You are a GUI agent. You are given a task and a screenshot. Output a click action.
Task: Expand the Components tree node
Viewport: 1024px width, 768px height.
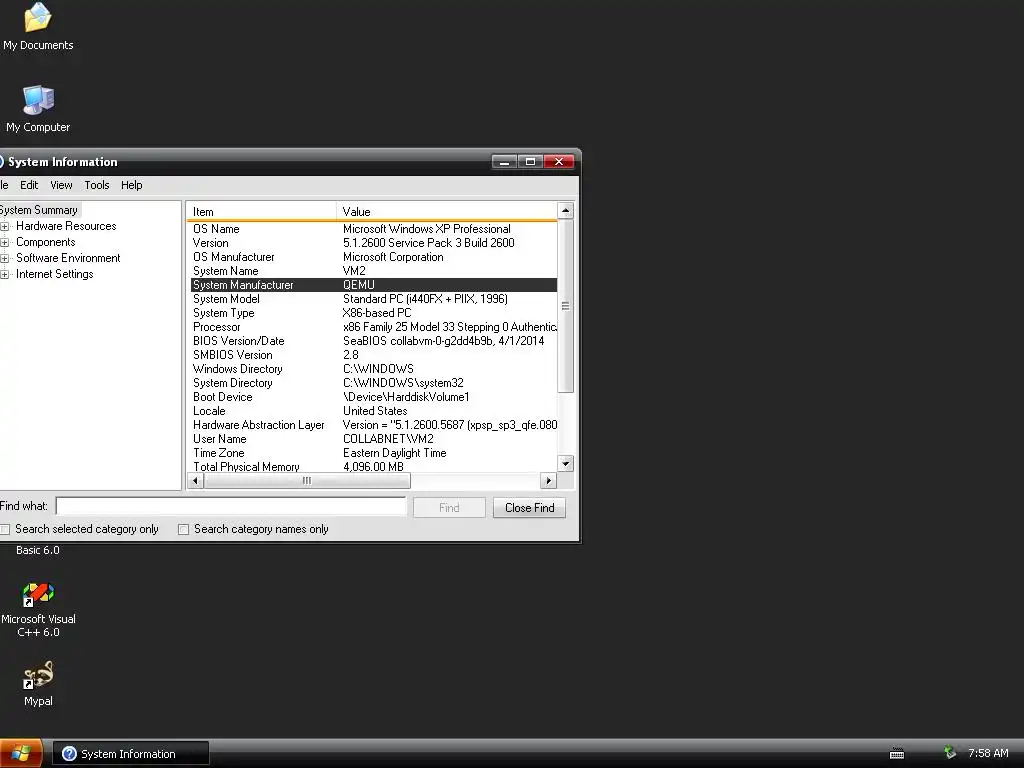[x=5, y=242]
